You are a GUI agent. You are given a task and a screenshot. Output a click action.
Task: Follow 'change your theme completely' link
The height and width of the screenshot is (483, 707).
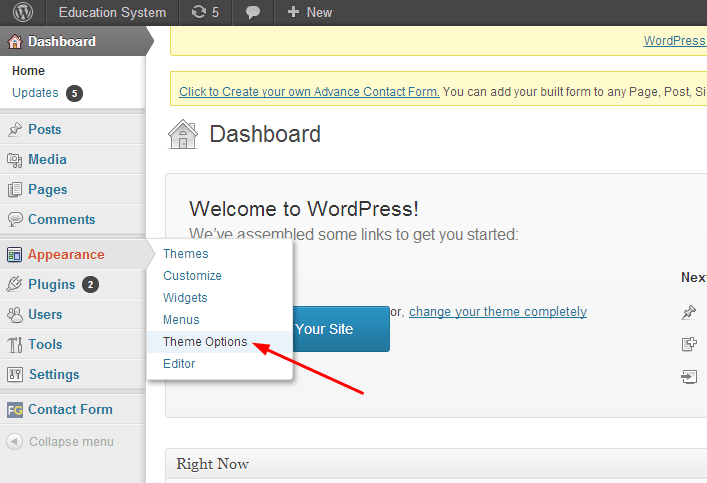(x=498, y=312)
